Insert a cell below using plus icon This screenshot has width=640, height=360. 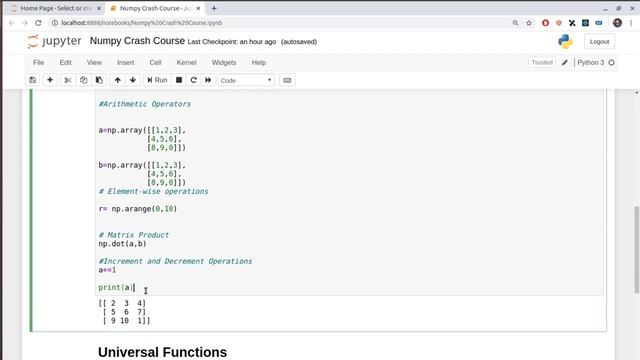[x=50, y=80]
